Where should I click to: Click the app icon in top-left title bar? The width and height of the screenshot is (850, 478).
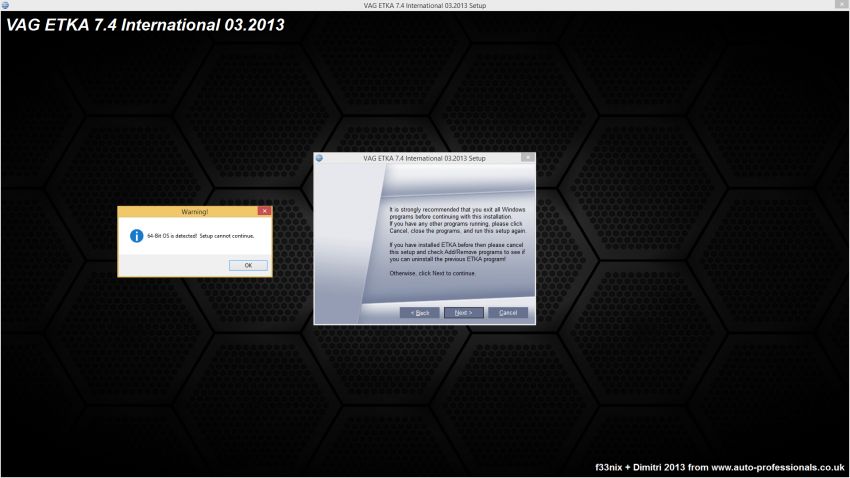(5, 5)
